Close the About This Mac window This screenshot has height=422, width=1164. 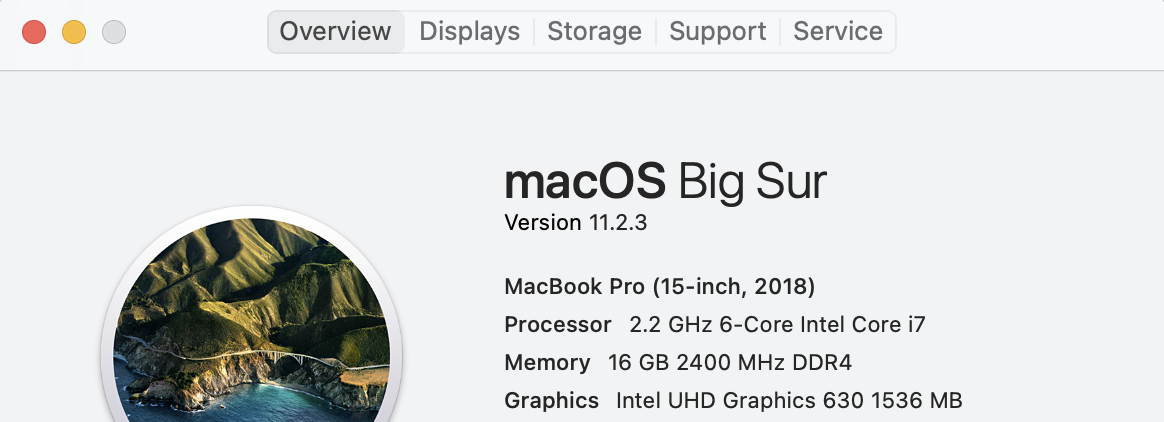pos(34,32)
